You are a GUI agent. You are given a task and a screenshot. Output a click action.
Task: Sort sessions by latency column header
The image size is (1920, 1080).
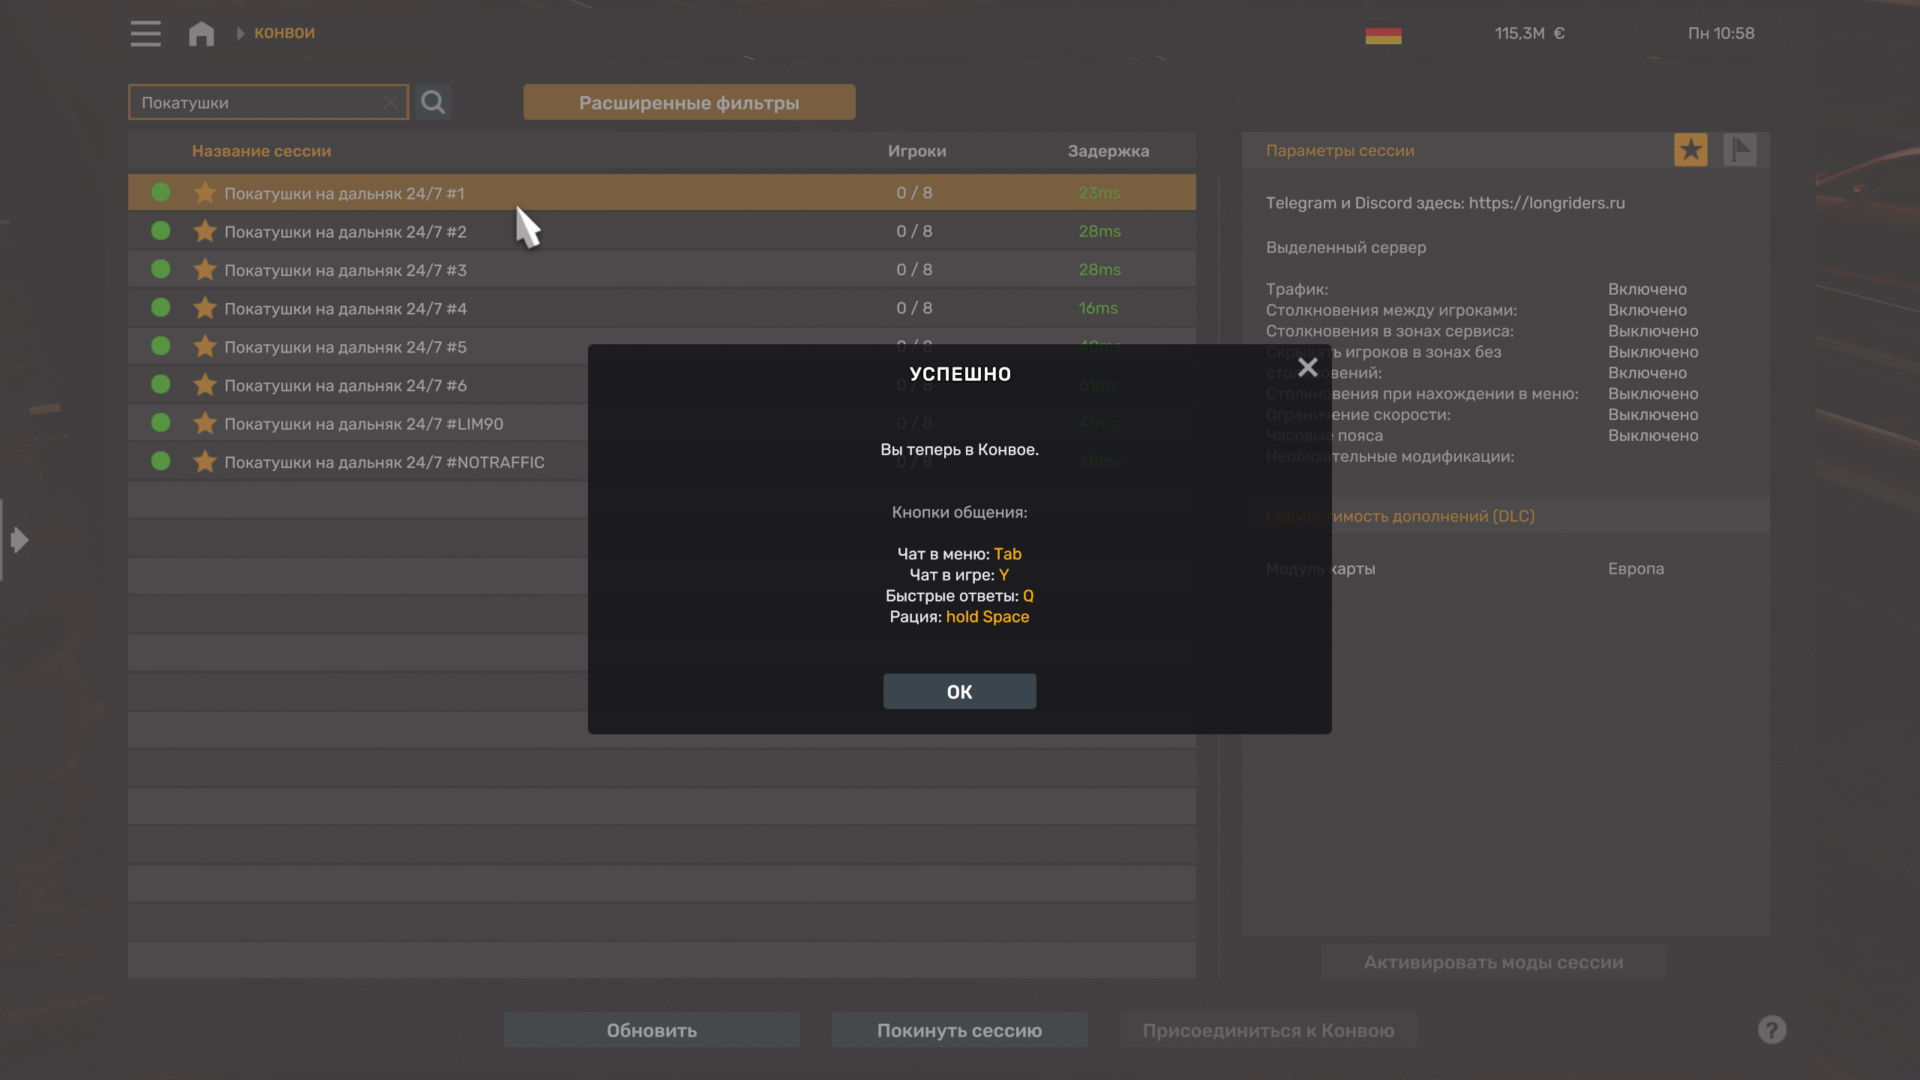tap(1107, 151)
